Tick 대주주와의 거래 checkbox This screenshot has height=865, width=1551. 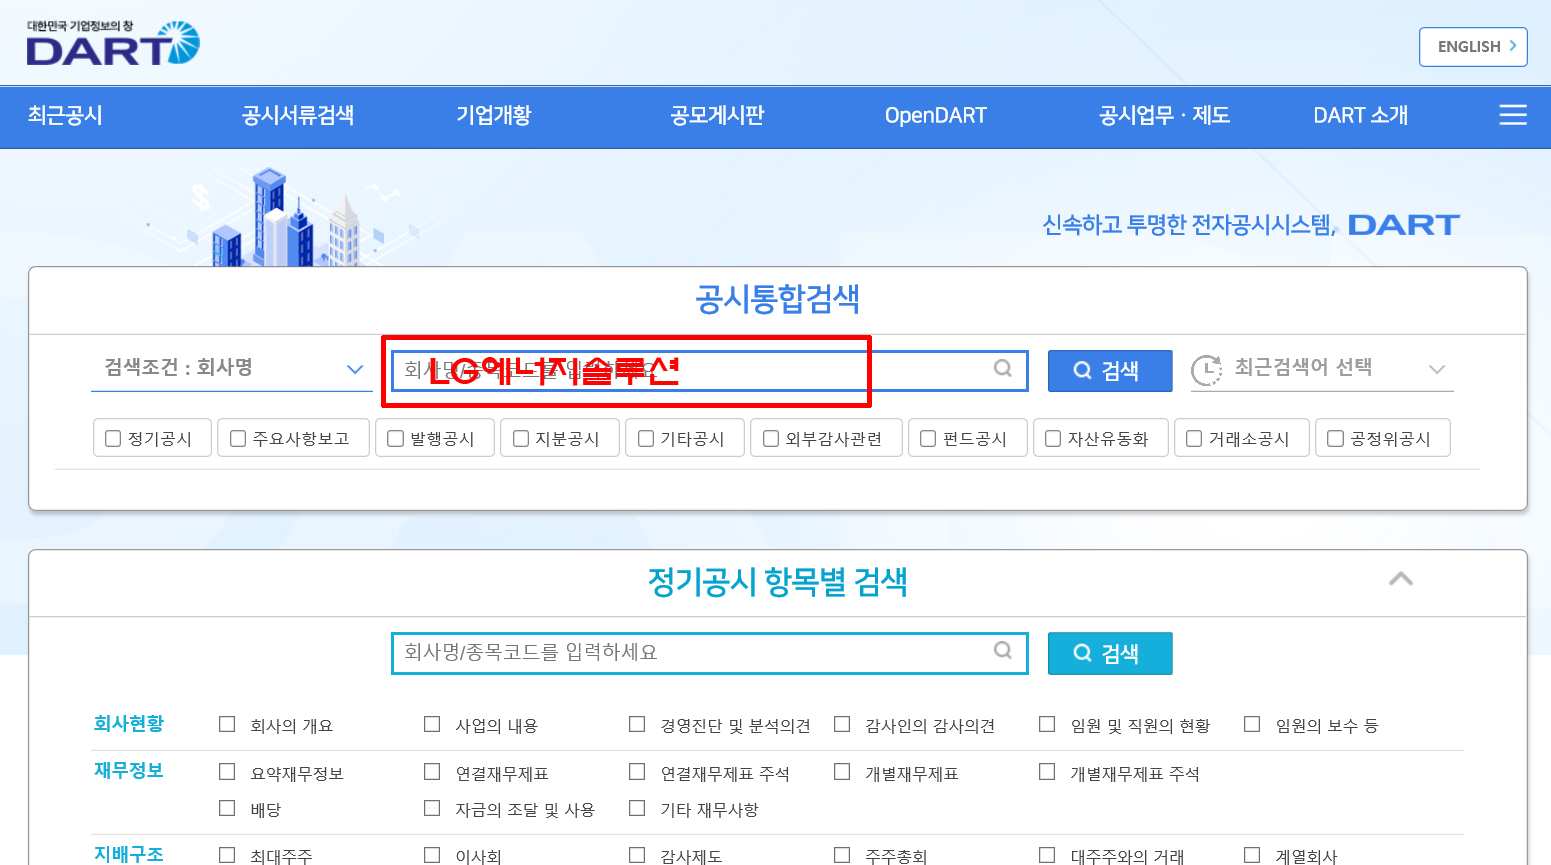click(1047, 855)
